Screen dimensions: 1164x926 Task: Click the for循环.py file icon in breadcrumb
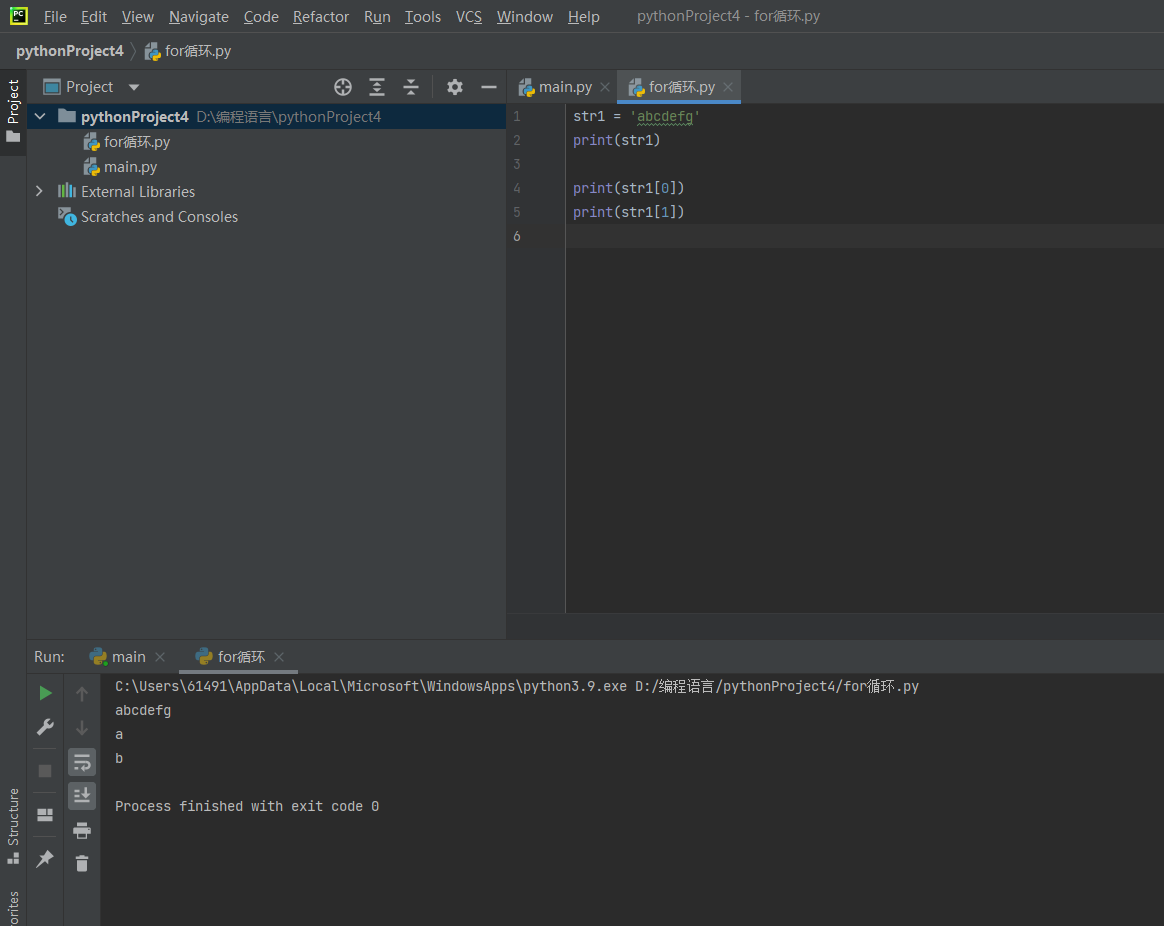point(152,51)
